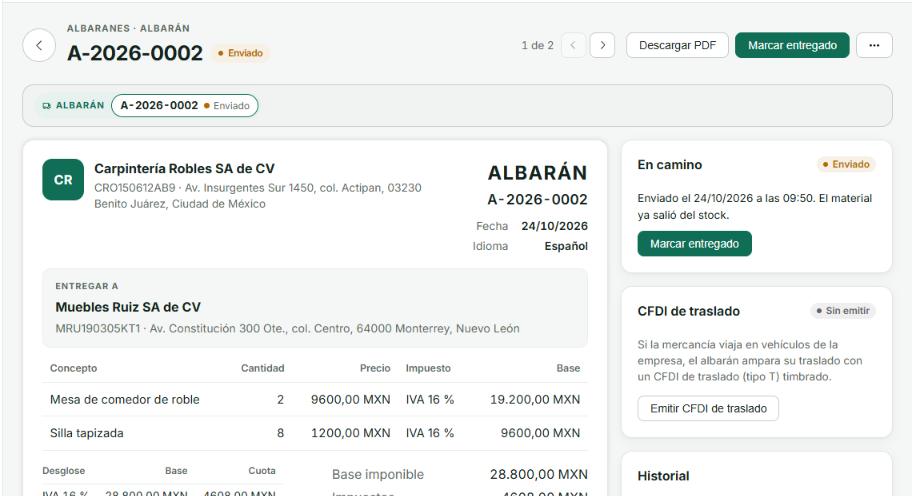The image size is (912, 496).
Task: Click the 'Cantidad' column header
Action: click(262, 368)
